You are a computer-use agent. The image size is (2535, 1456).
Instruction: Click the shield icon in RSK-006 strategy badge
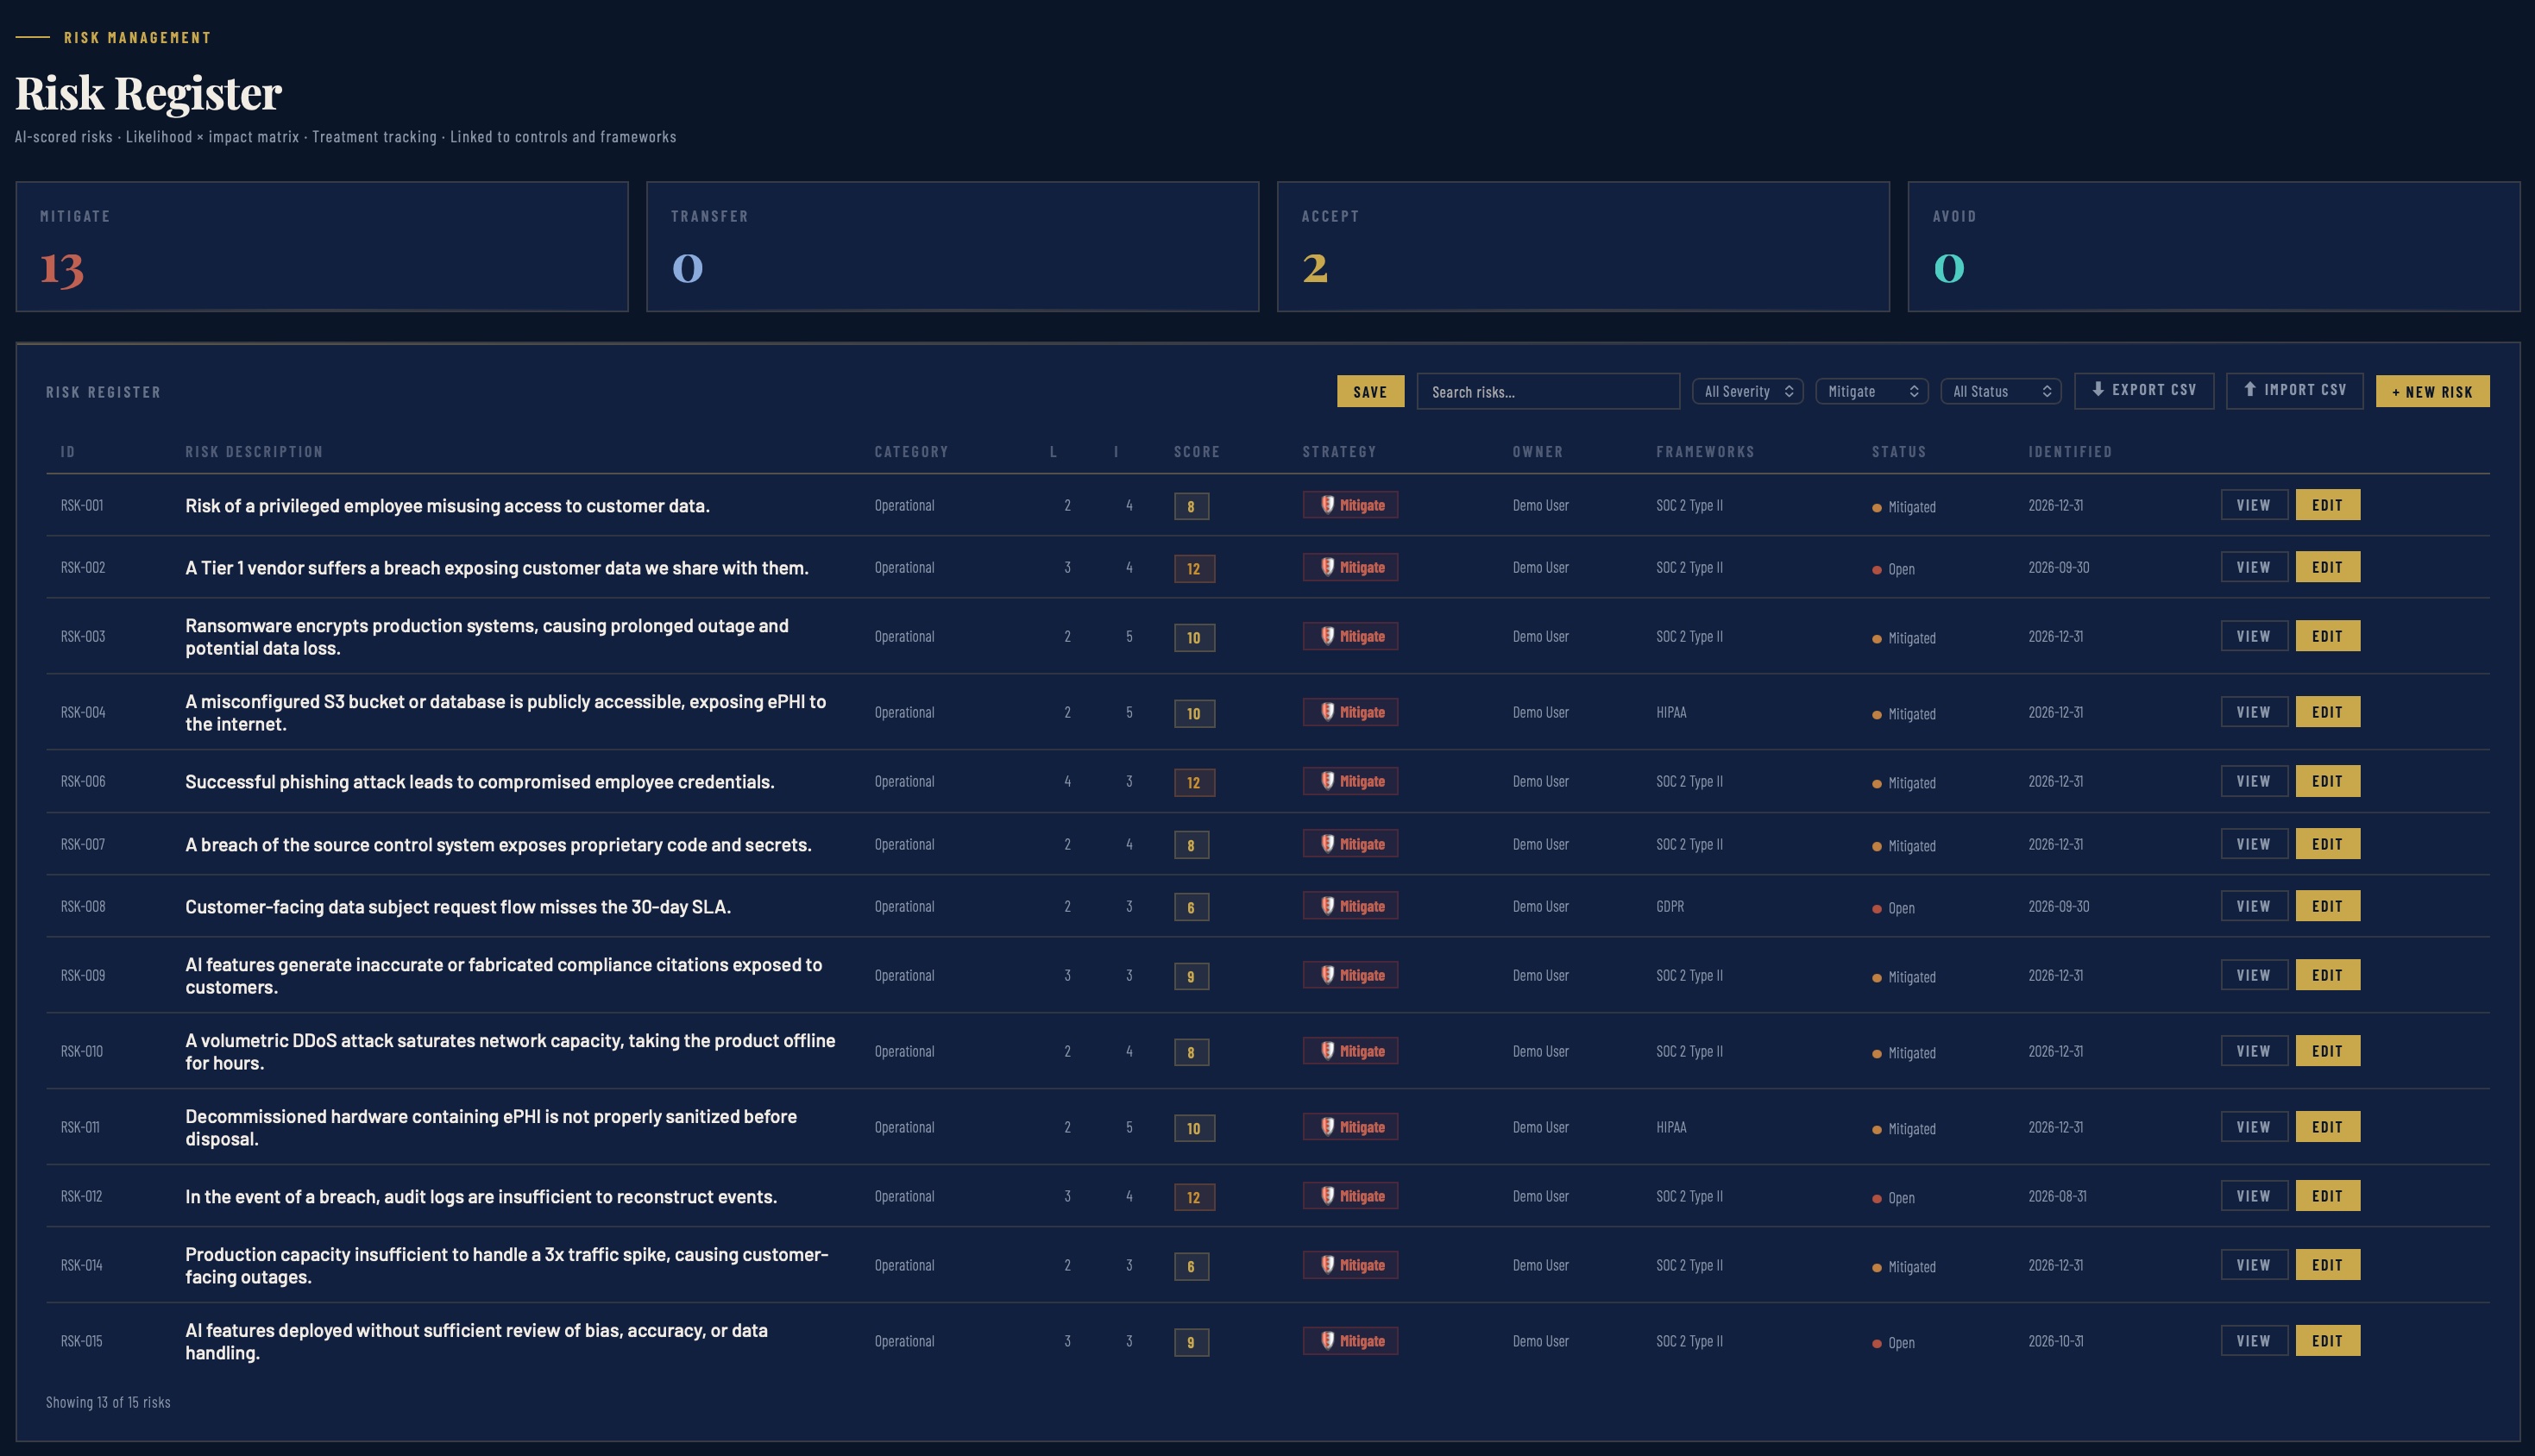(1327, 781)
